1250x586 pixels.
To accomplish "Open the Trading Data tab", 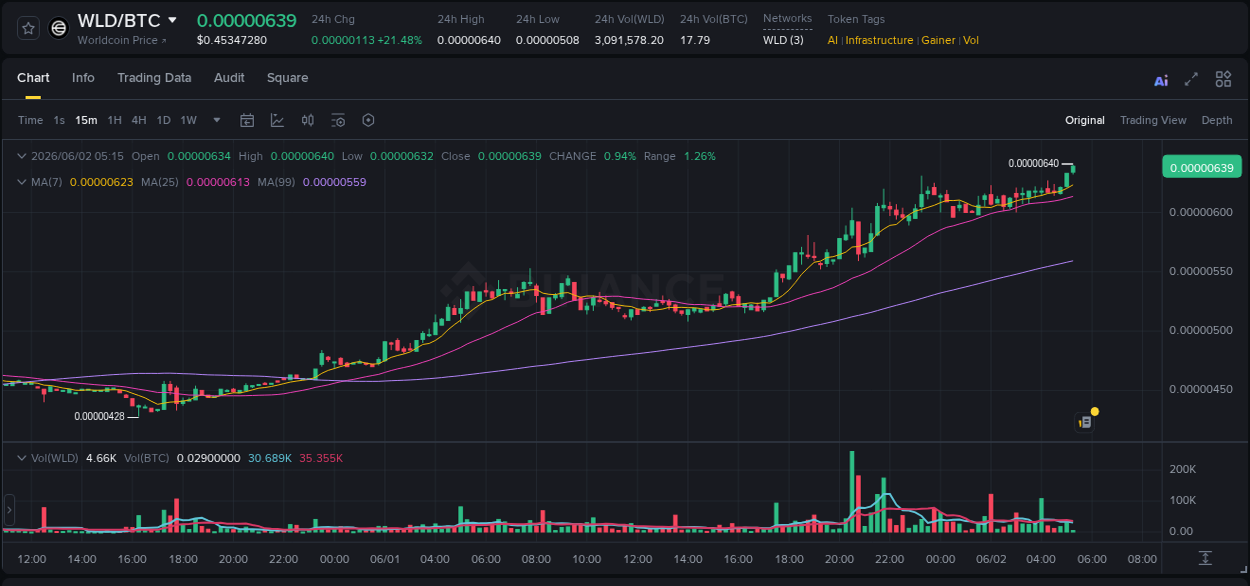I will click(x=154, y=78).
